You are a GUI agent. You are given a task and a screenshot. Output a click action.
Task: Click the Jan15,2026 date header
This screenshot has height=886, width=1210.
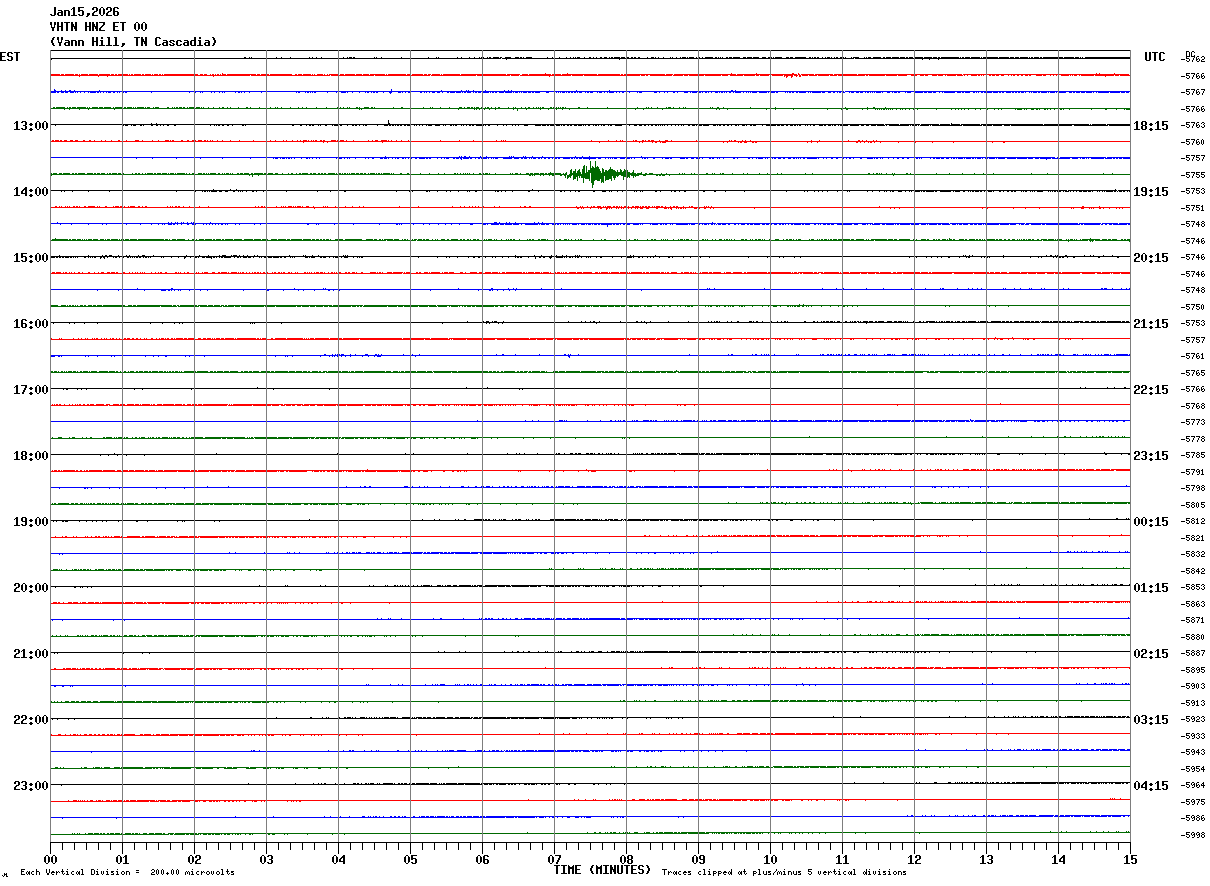tap(84, 12)
